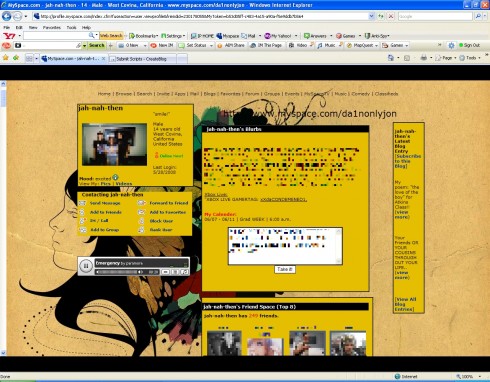
Task: Mute the music player speaker icon
Action: click(141, 272)
